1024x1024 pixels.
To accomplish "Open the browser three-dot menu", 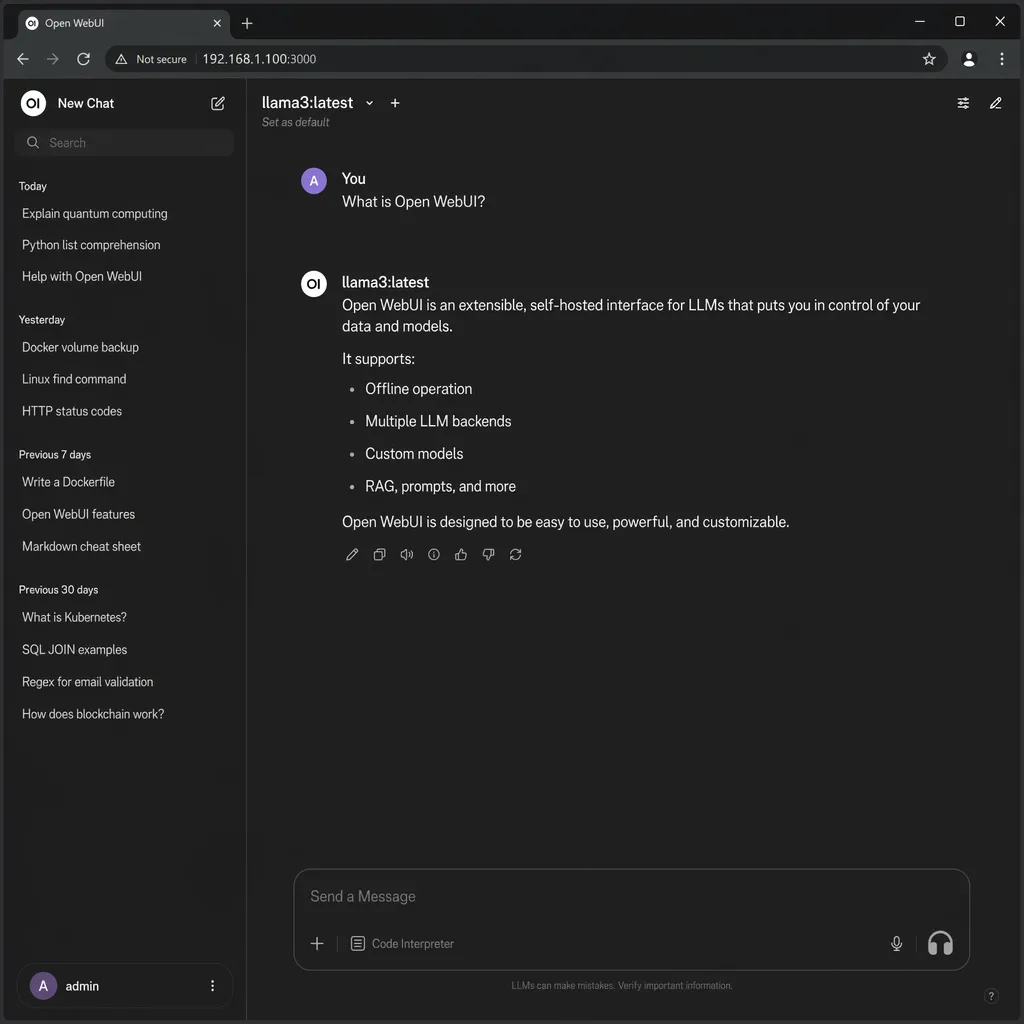I will 1001,59.
